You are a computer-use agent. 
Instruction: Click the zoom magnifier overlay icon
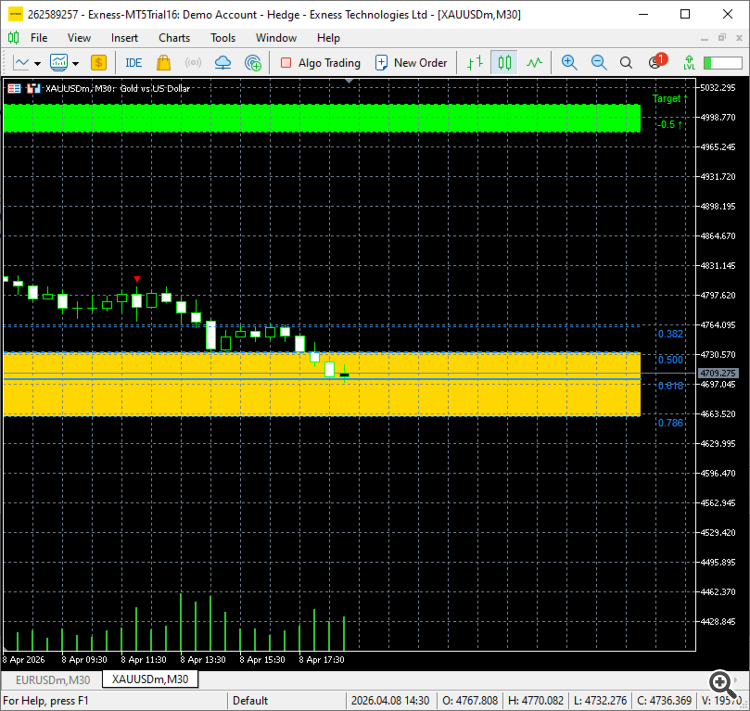[722, 684]
